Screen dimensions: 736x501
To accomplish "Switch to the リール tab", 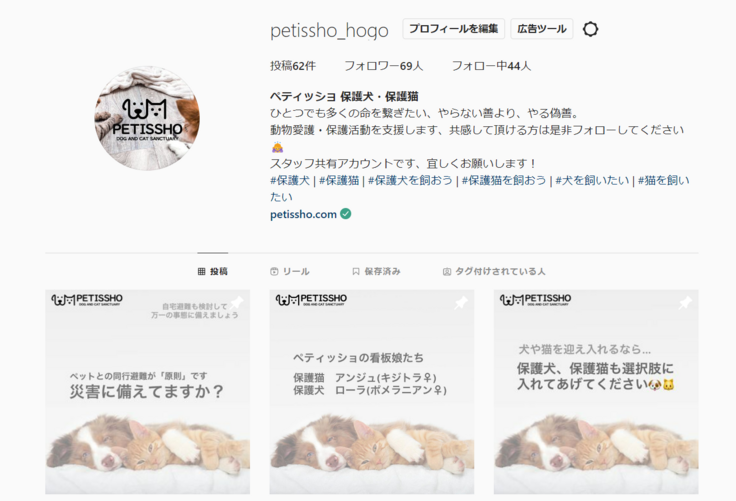I will coord(290,271).
